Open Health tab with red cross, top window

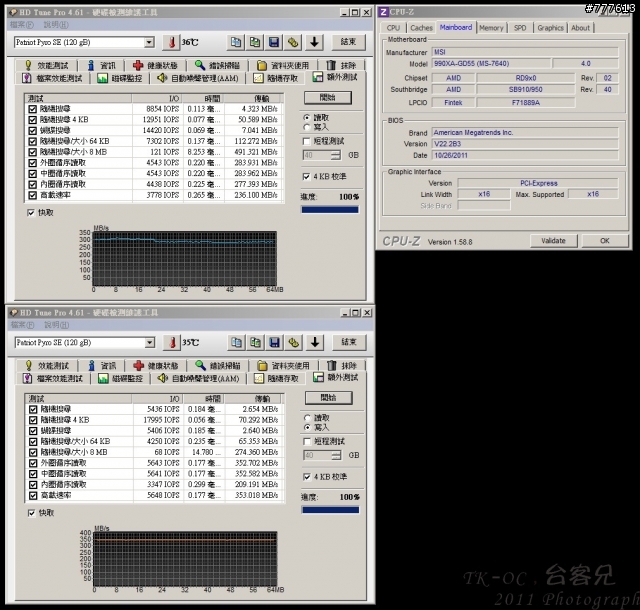point(155,65)
